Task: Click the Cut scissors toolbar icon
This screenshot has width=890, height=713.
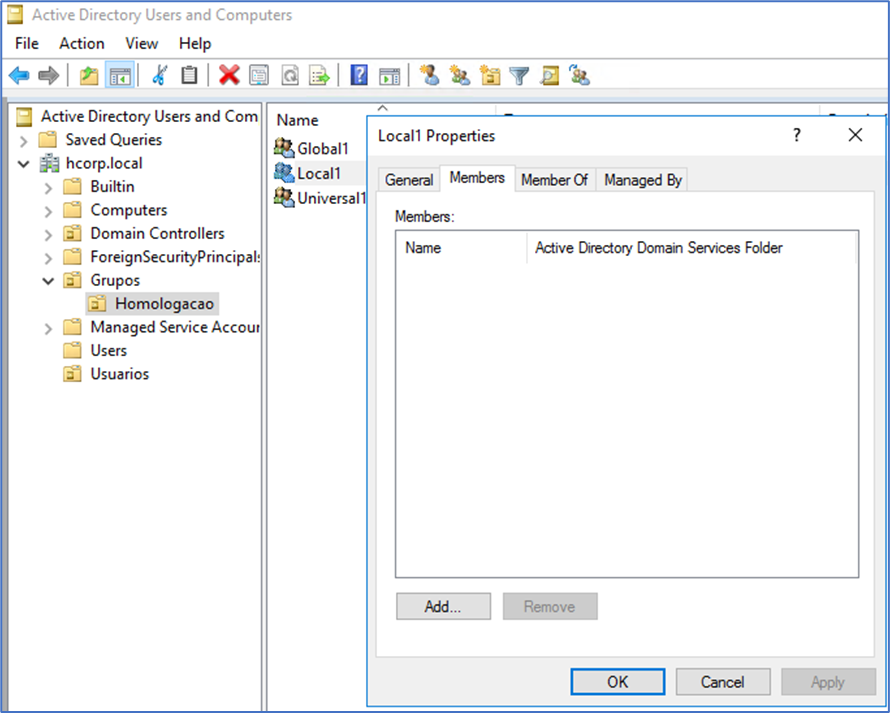Action: coord(158,75)
